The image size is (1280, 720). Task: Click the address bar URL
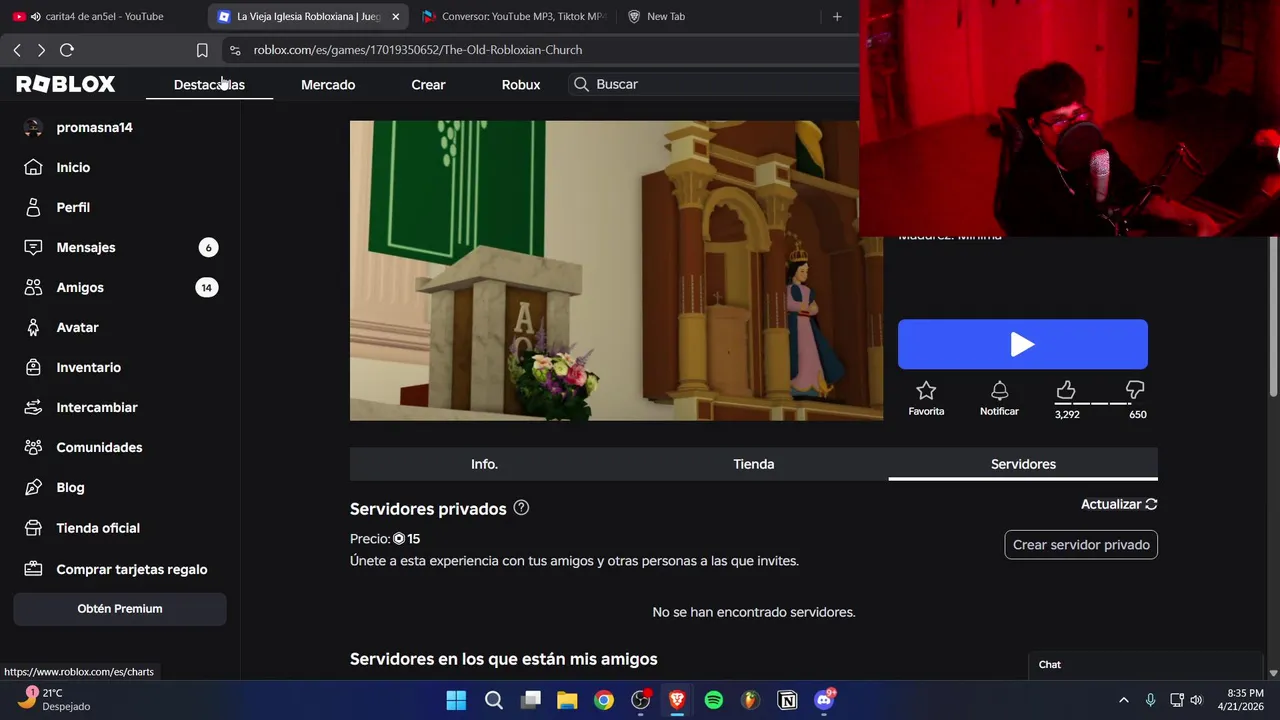[x=417, y=50]
